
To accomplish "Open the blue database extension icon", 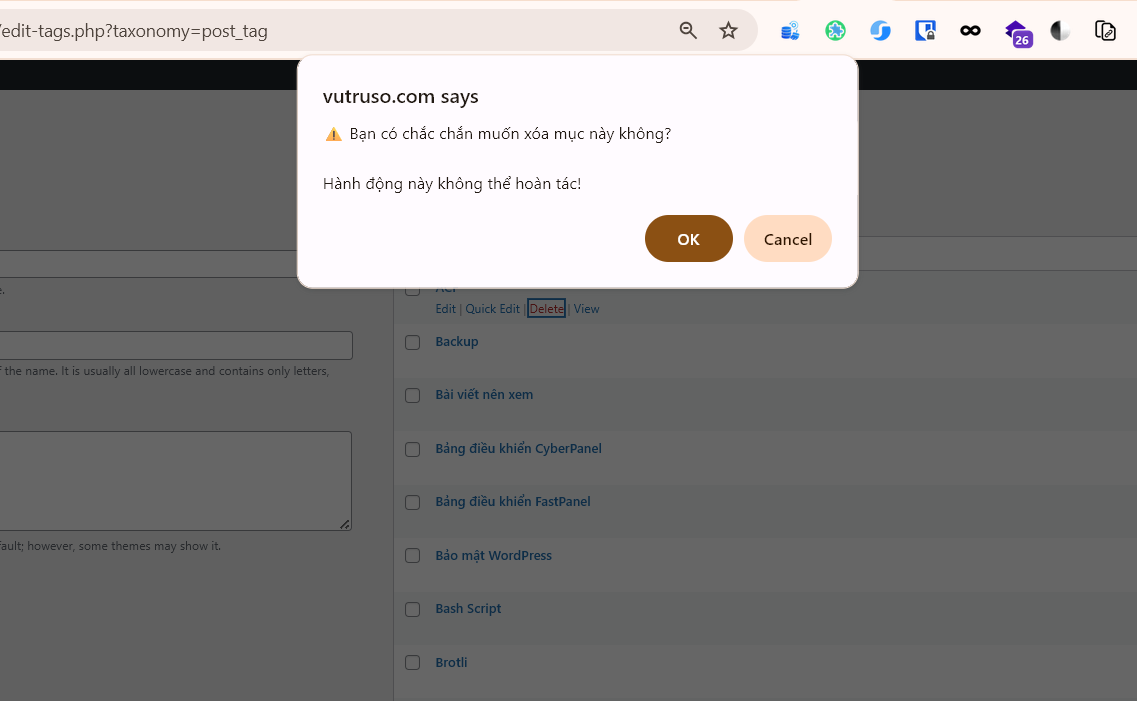I will [790, 31].
